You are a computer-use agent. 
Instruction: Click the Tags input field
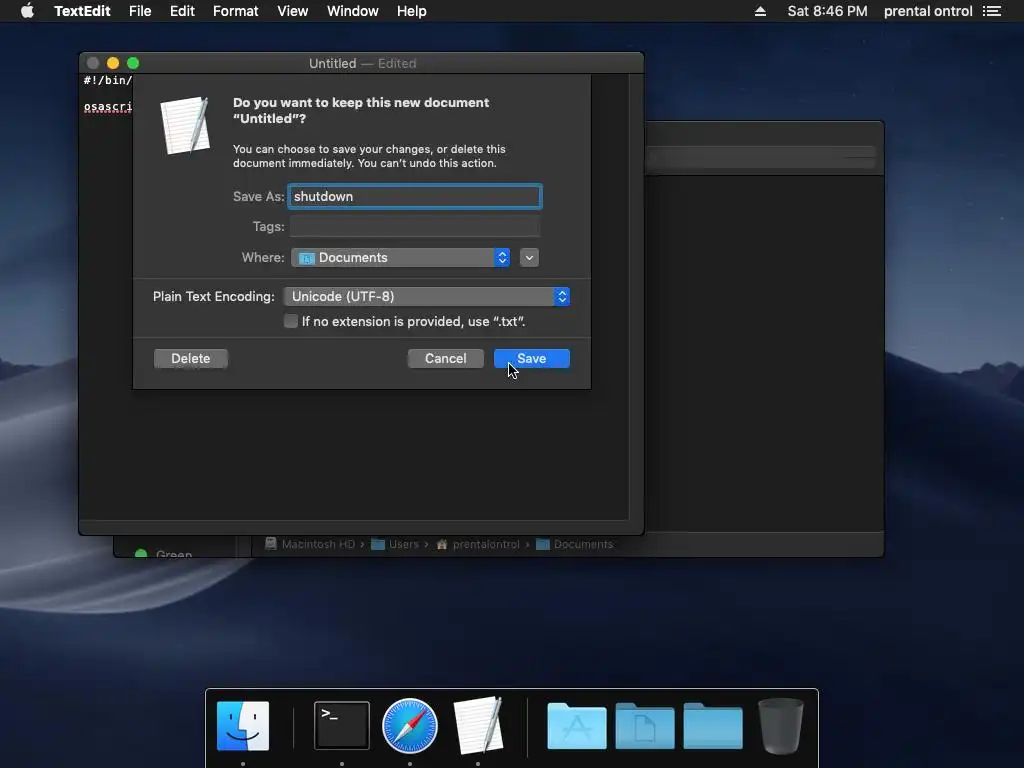(415, 227)
